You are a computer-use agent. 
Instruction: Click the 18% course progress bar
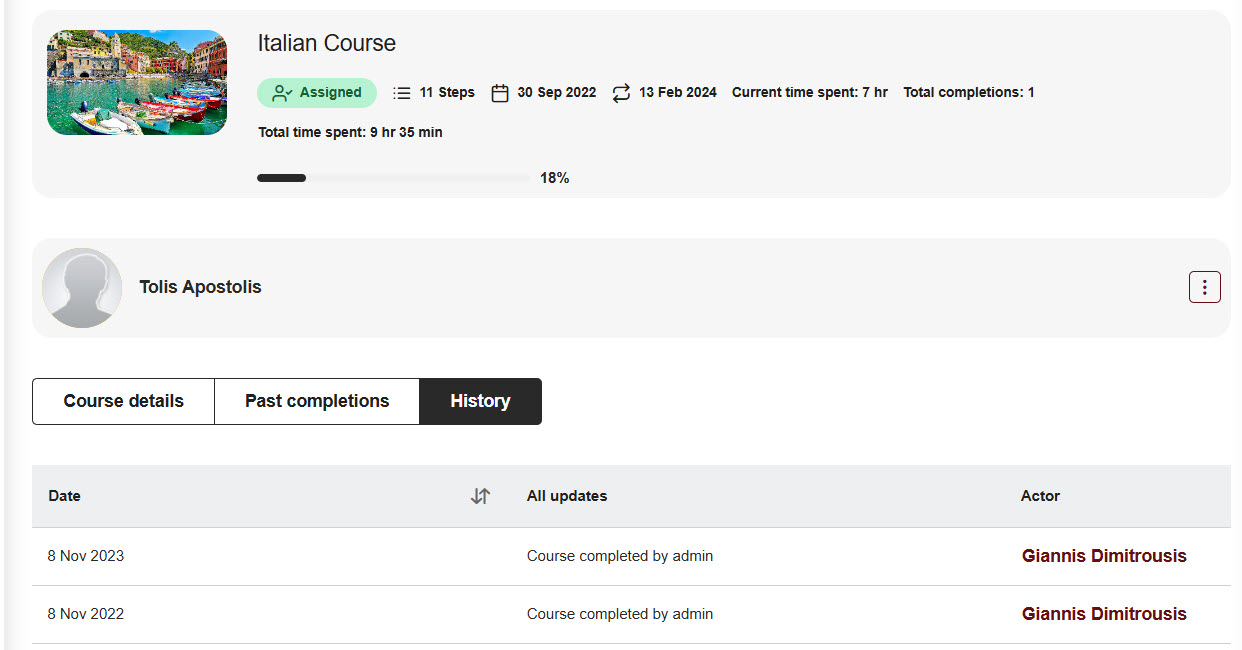click(394, 178)
